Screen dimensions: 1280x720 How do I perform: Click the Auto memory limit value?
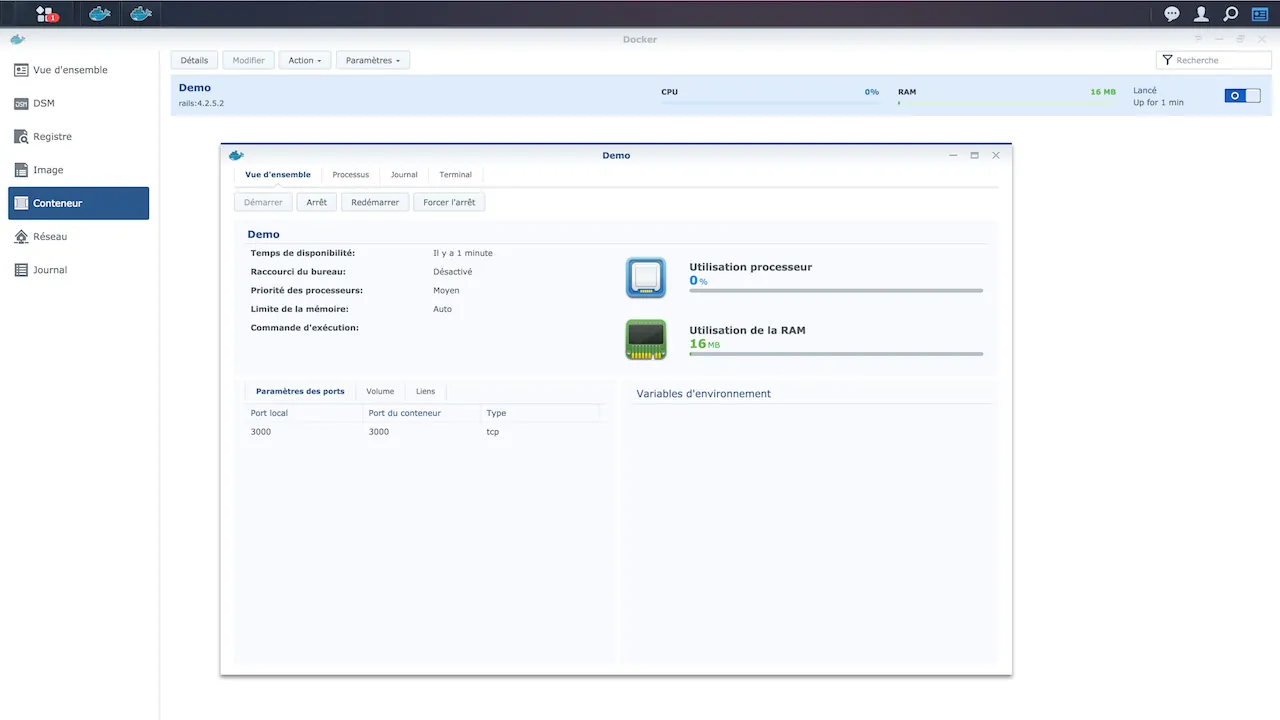point(443,309)
